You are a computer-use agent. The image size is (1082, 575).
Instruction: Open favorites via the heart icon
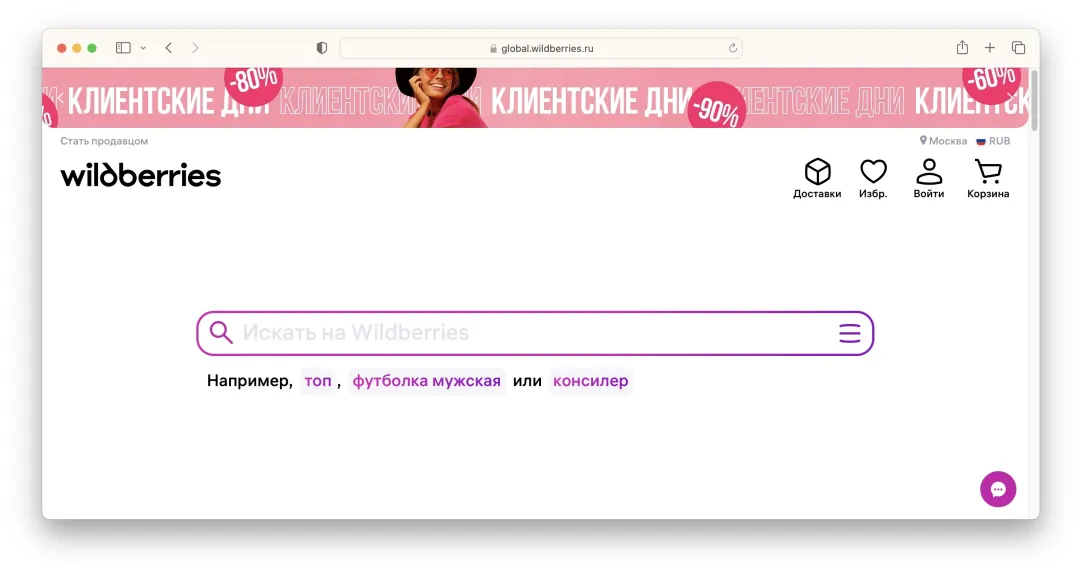pyautogui.click(x=873, y=173)
